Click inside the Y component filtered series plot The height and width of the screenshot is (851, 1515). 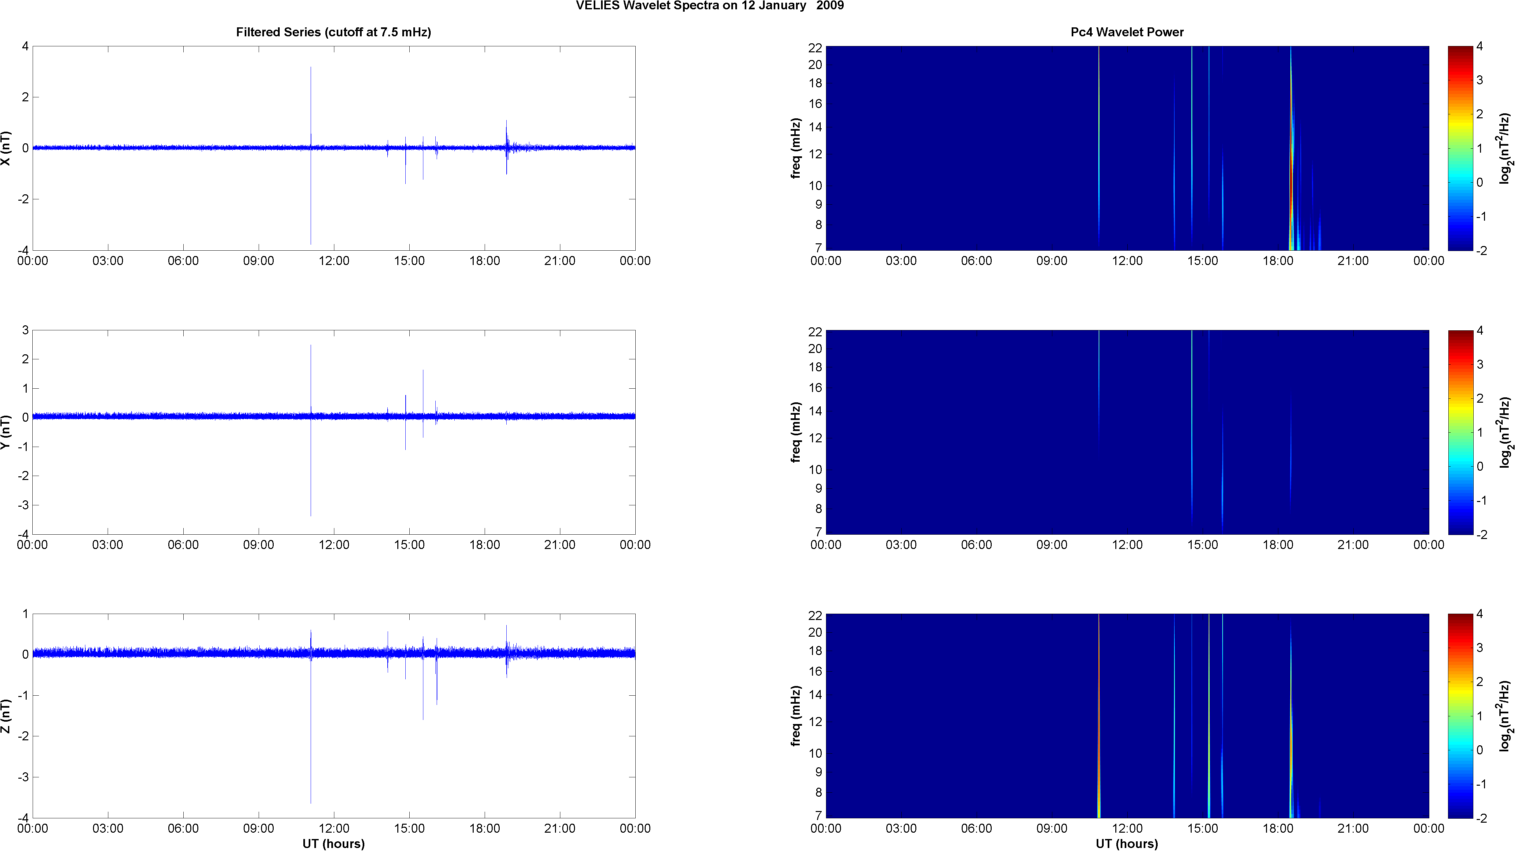(334, 432)
